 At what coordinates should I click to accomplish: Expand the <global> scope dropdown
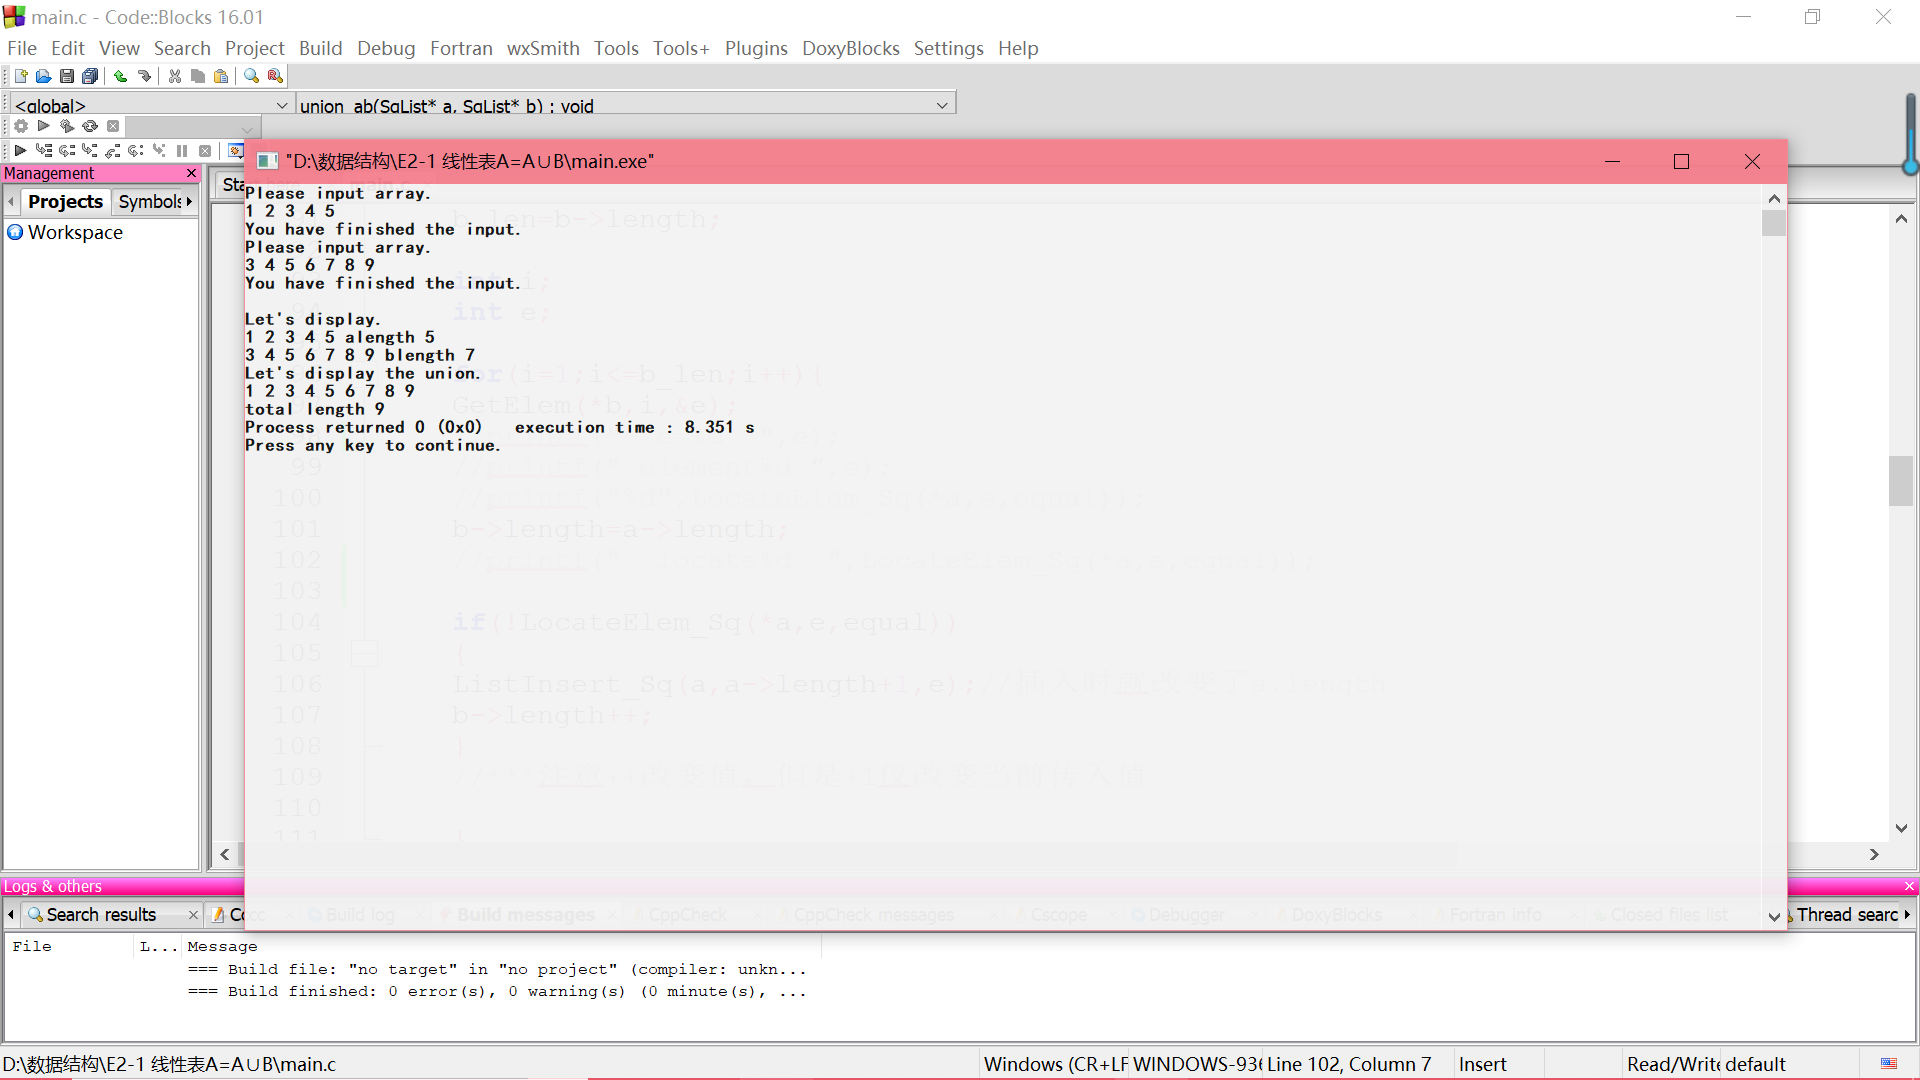point(281,105)
